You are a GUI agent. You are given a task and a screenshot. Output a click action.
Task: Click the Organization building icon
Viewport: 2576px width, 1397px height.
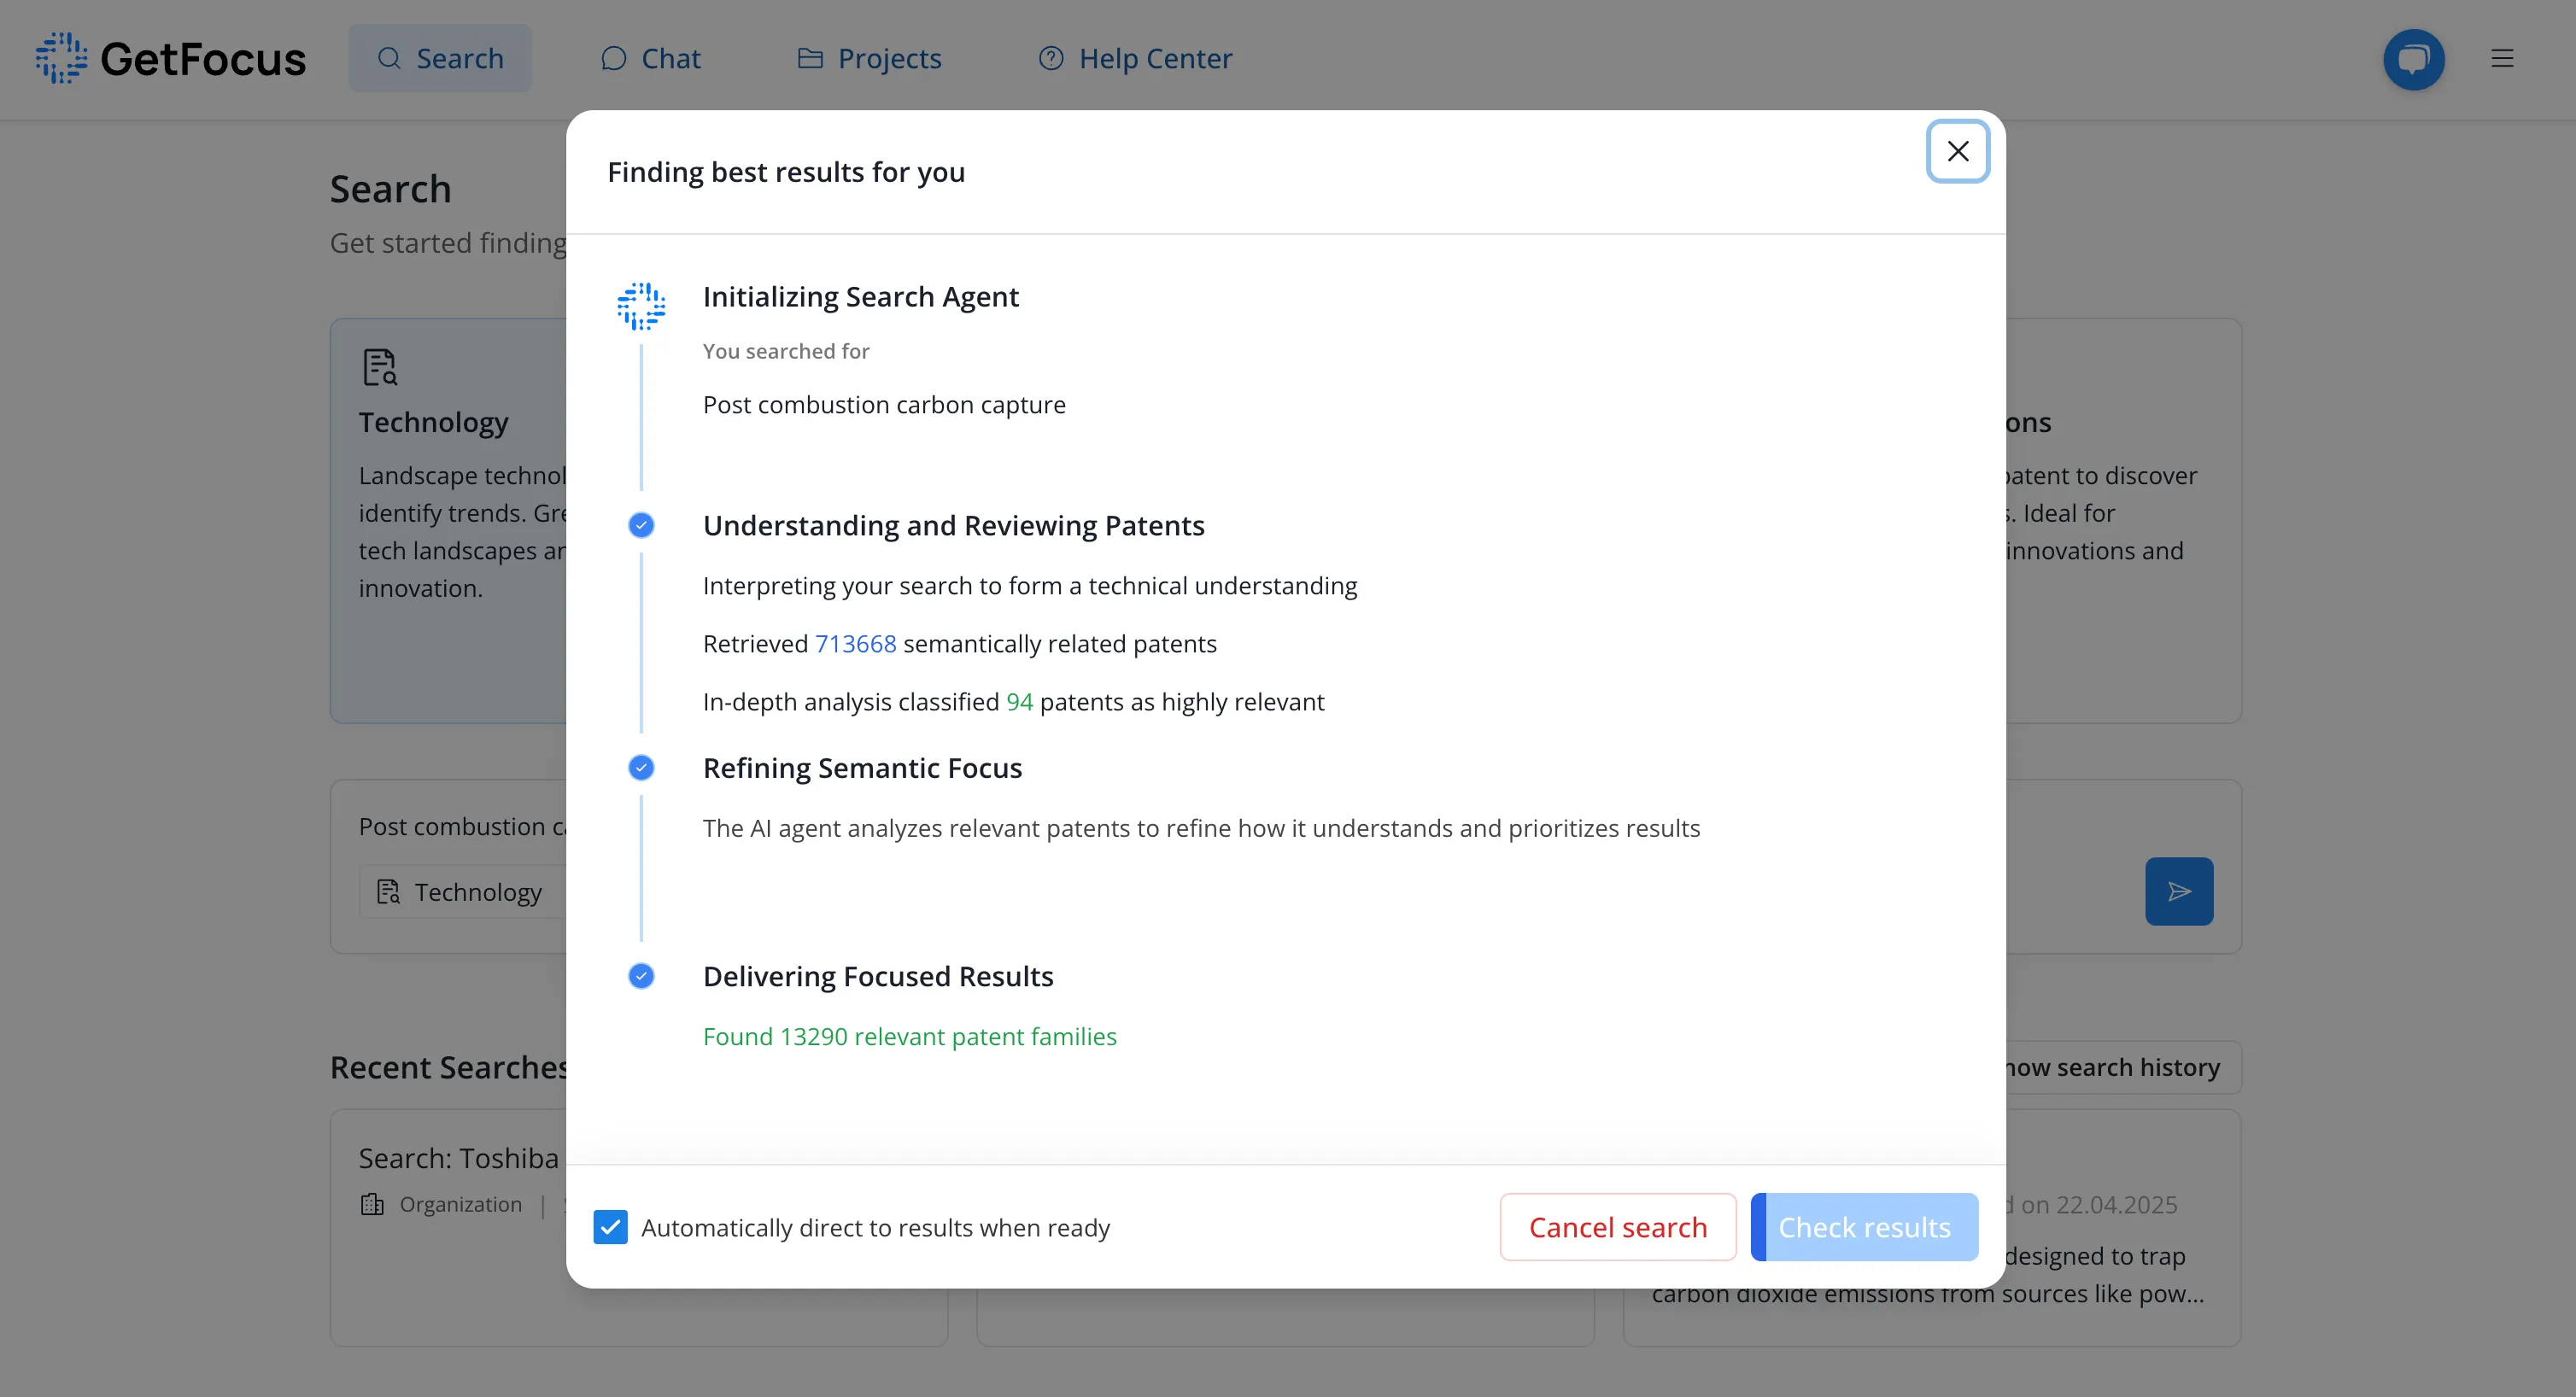point(372,1204)
